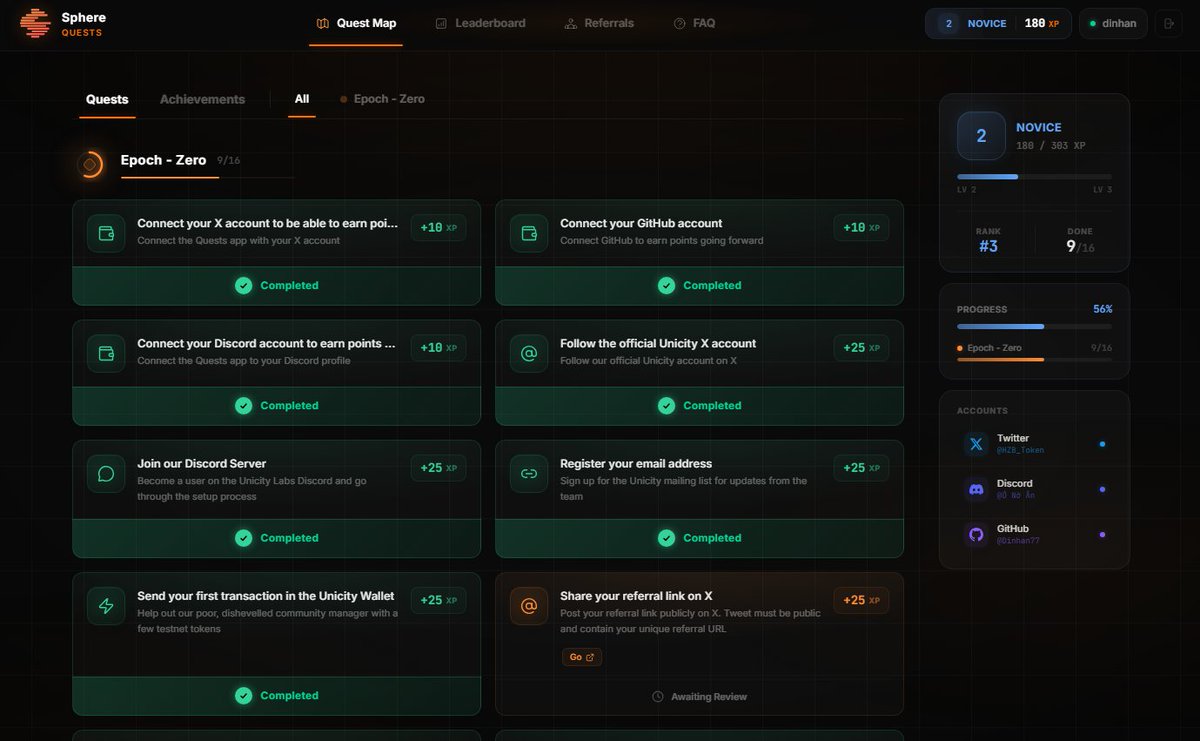Click the blue overall Progress bar
Image resolution: width=1200 pixels, height=741 pixels.
(1034, 326)
